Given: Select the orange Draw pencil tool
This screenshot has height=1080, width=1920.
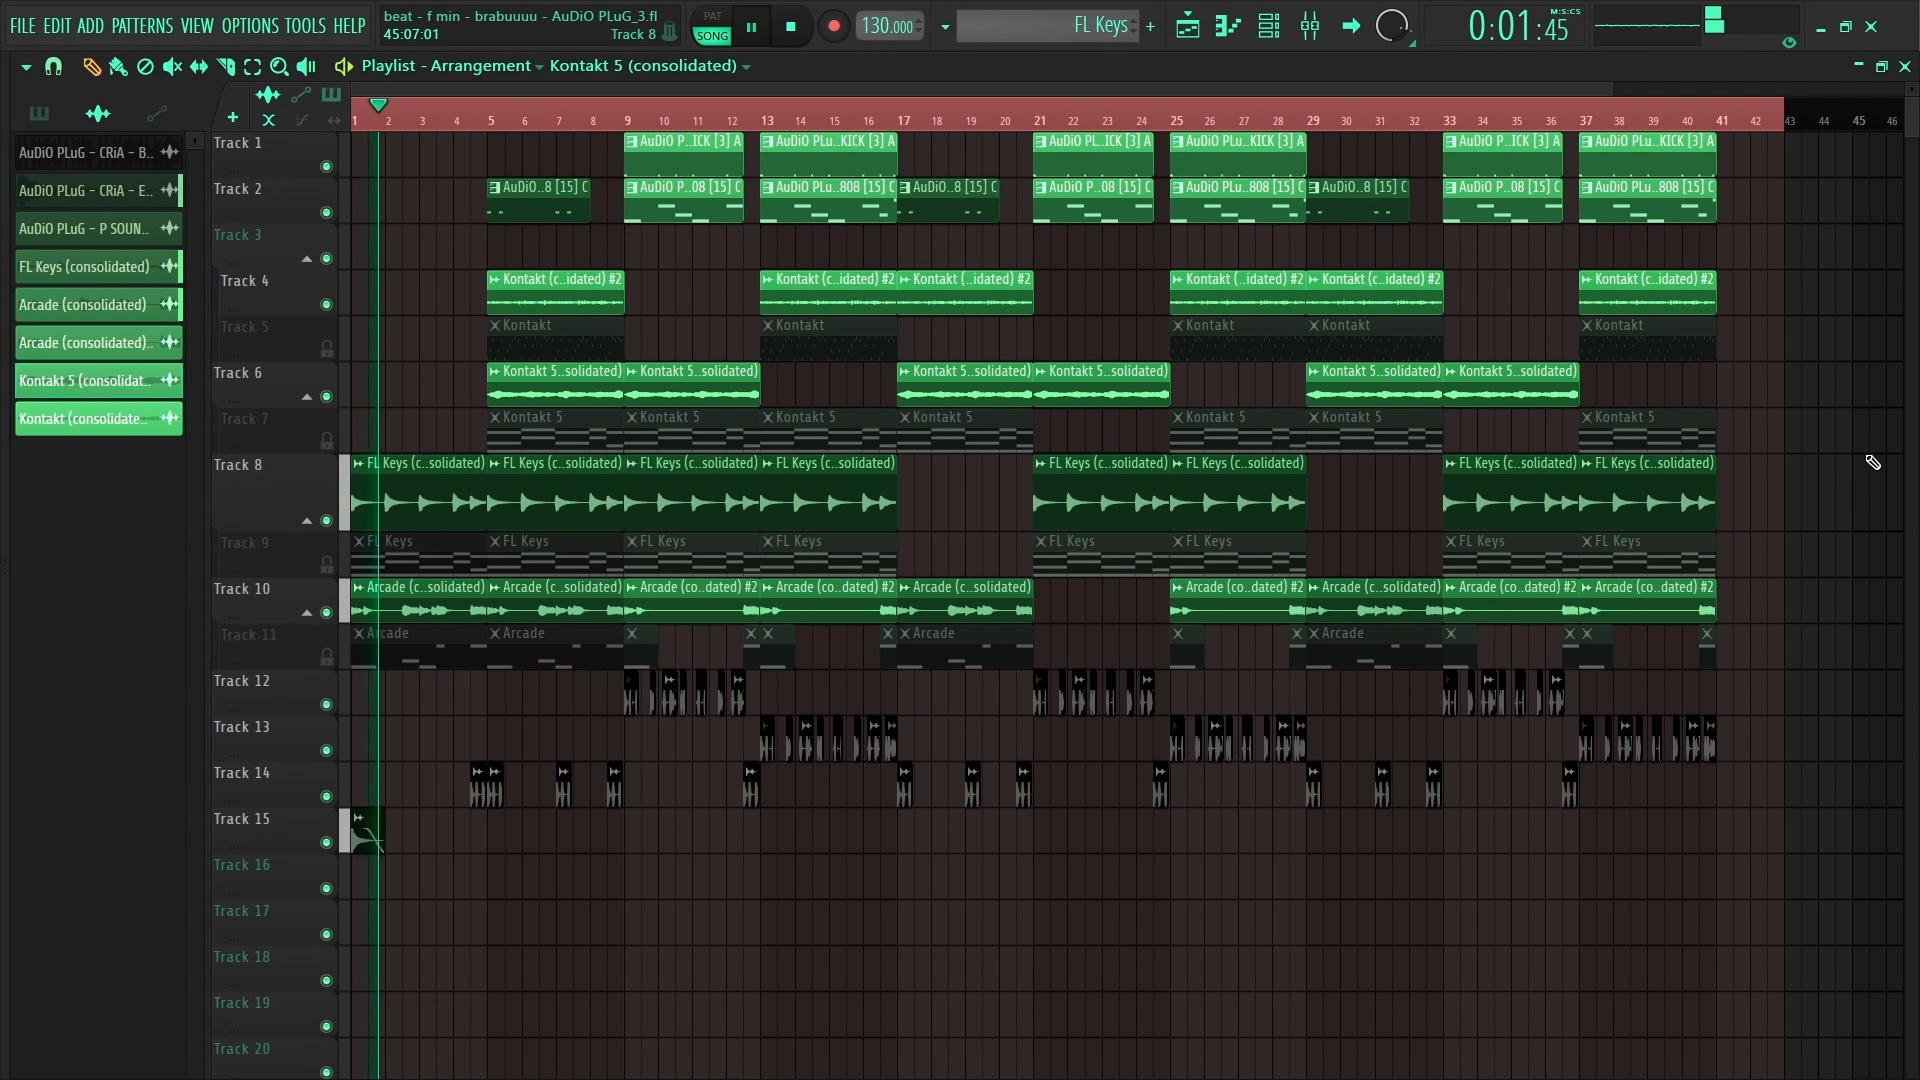Looking at the screenshot, I should coord(92,67).
